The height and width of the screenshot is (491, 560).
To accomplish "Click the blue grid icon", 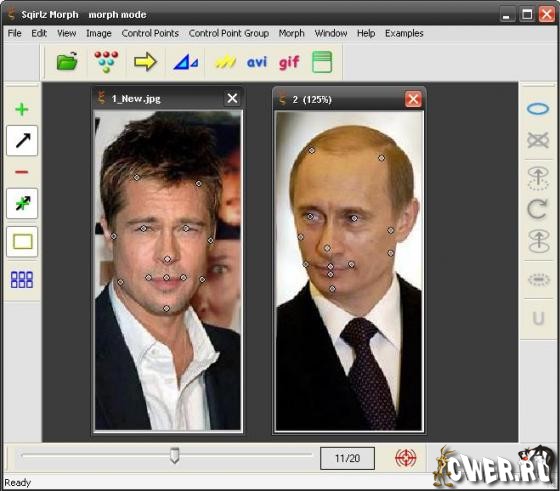I will coord(22,280).
